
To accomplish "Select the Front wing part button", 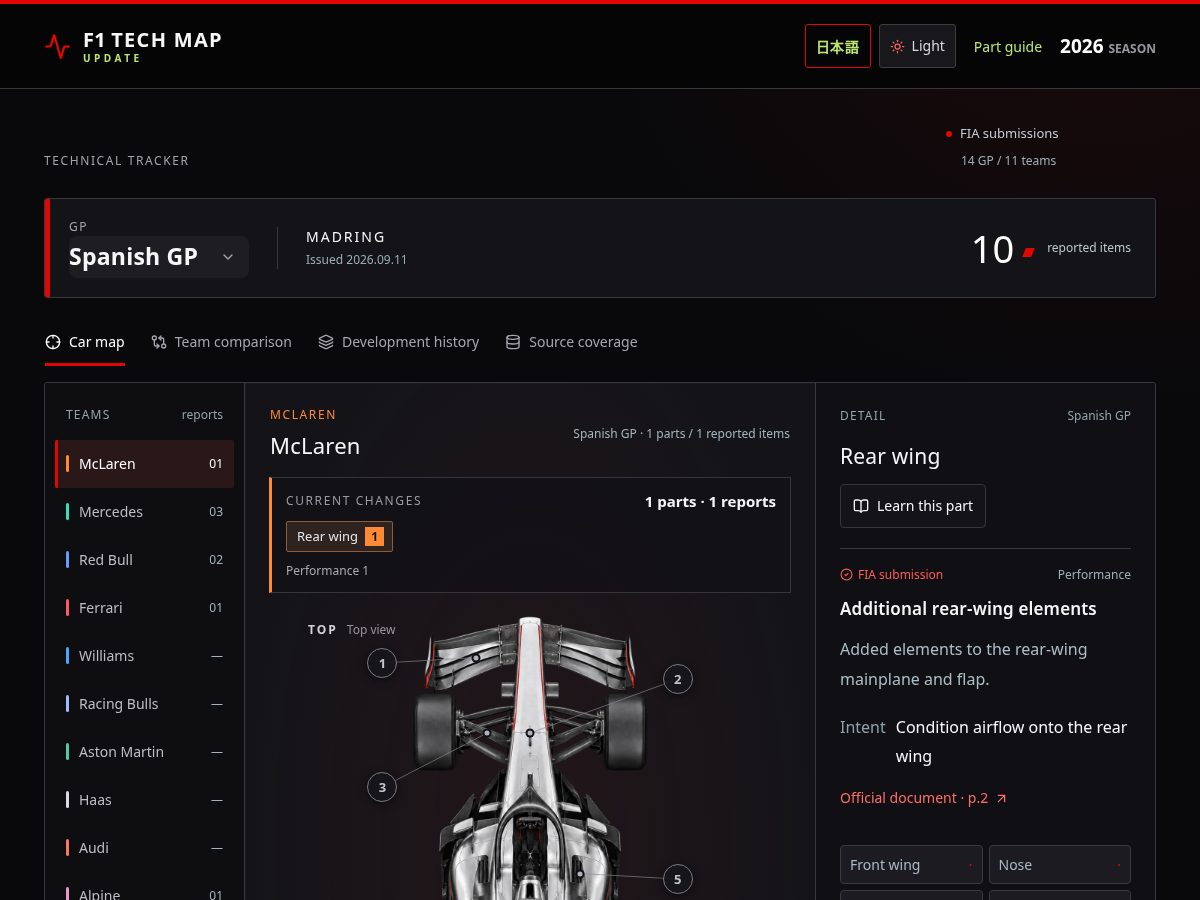I will click(911, 865).
